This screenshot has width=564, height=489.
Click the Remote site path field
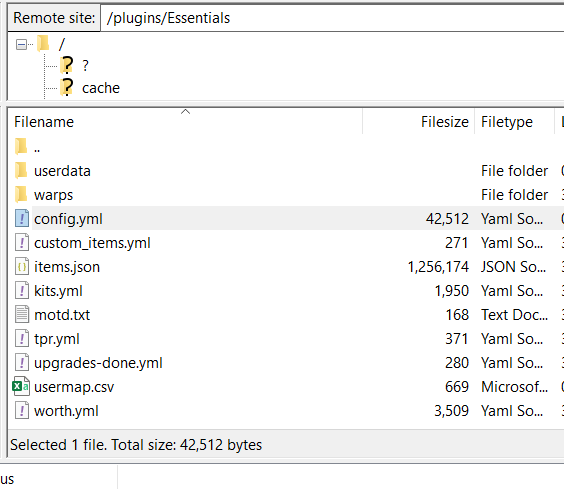[x=332, y=18]
